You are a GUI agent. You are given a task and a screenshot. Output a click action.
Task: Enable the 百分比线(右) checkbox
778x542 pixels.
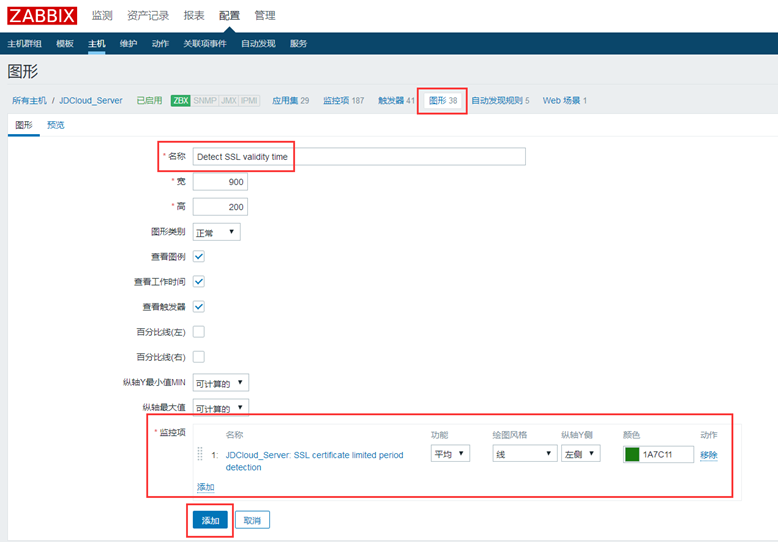pyautogui.click(x=198, y=357)
